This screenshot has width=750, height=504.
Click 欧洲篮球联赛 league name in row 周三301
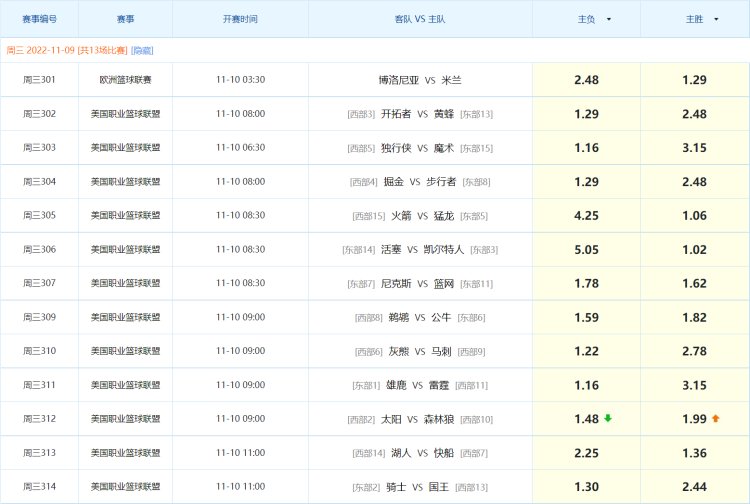[x=125, y=80]
